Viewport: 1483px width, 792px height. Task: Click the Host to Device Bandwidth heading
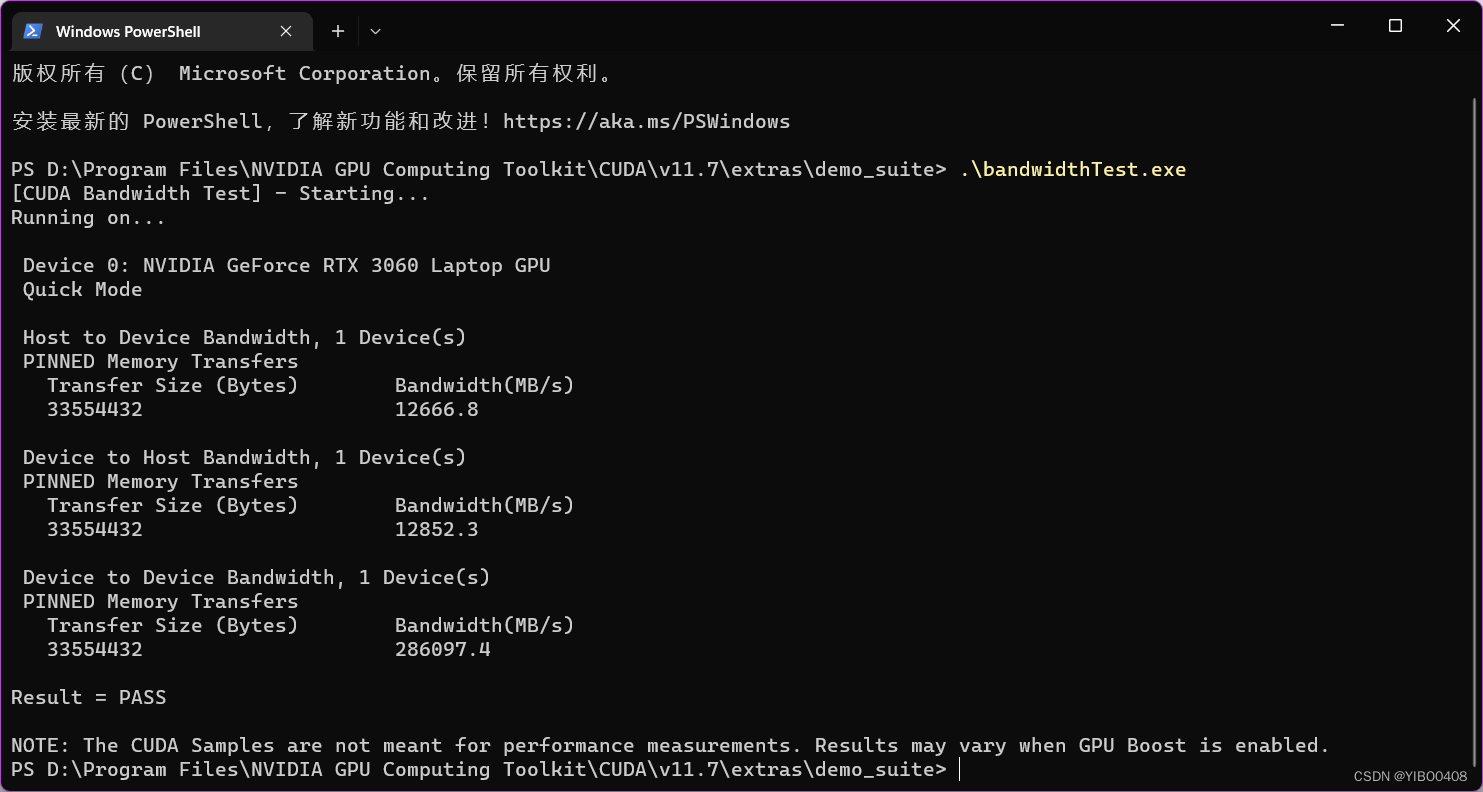coord(244,337)
